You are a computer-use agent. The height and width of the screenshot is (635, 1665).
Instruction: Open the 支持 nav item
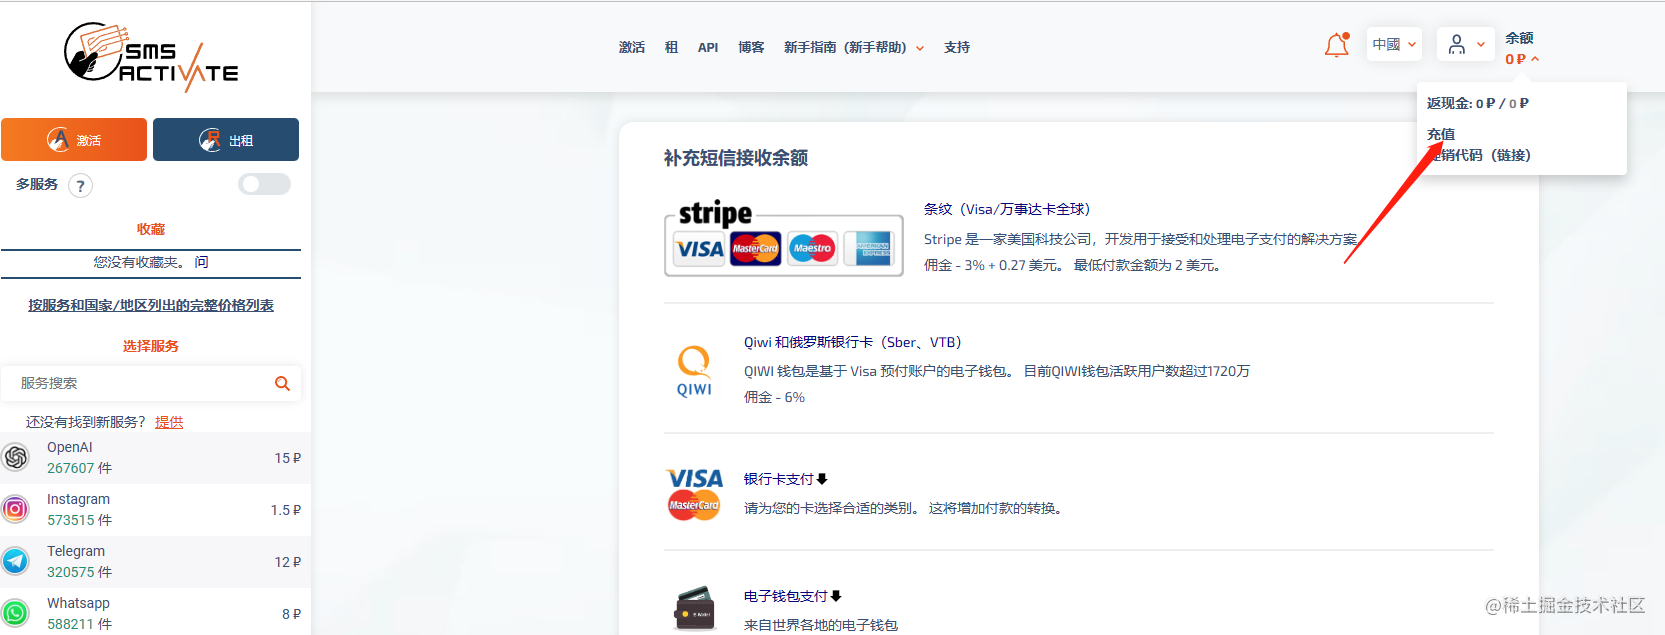(957, 47)
